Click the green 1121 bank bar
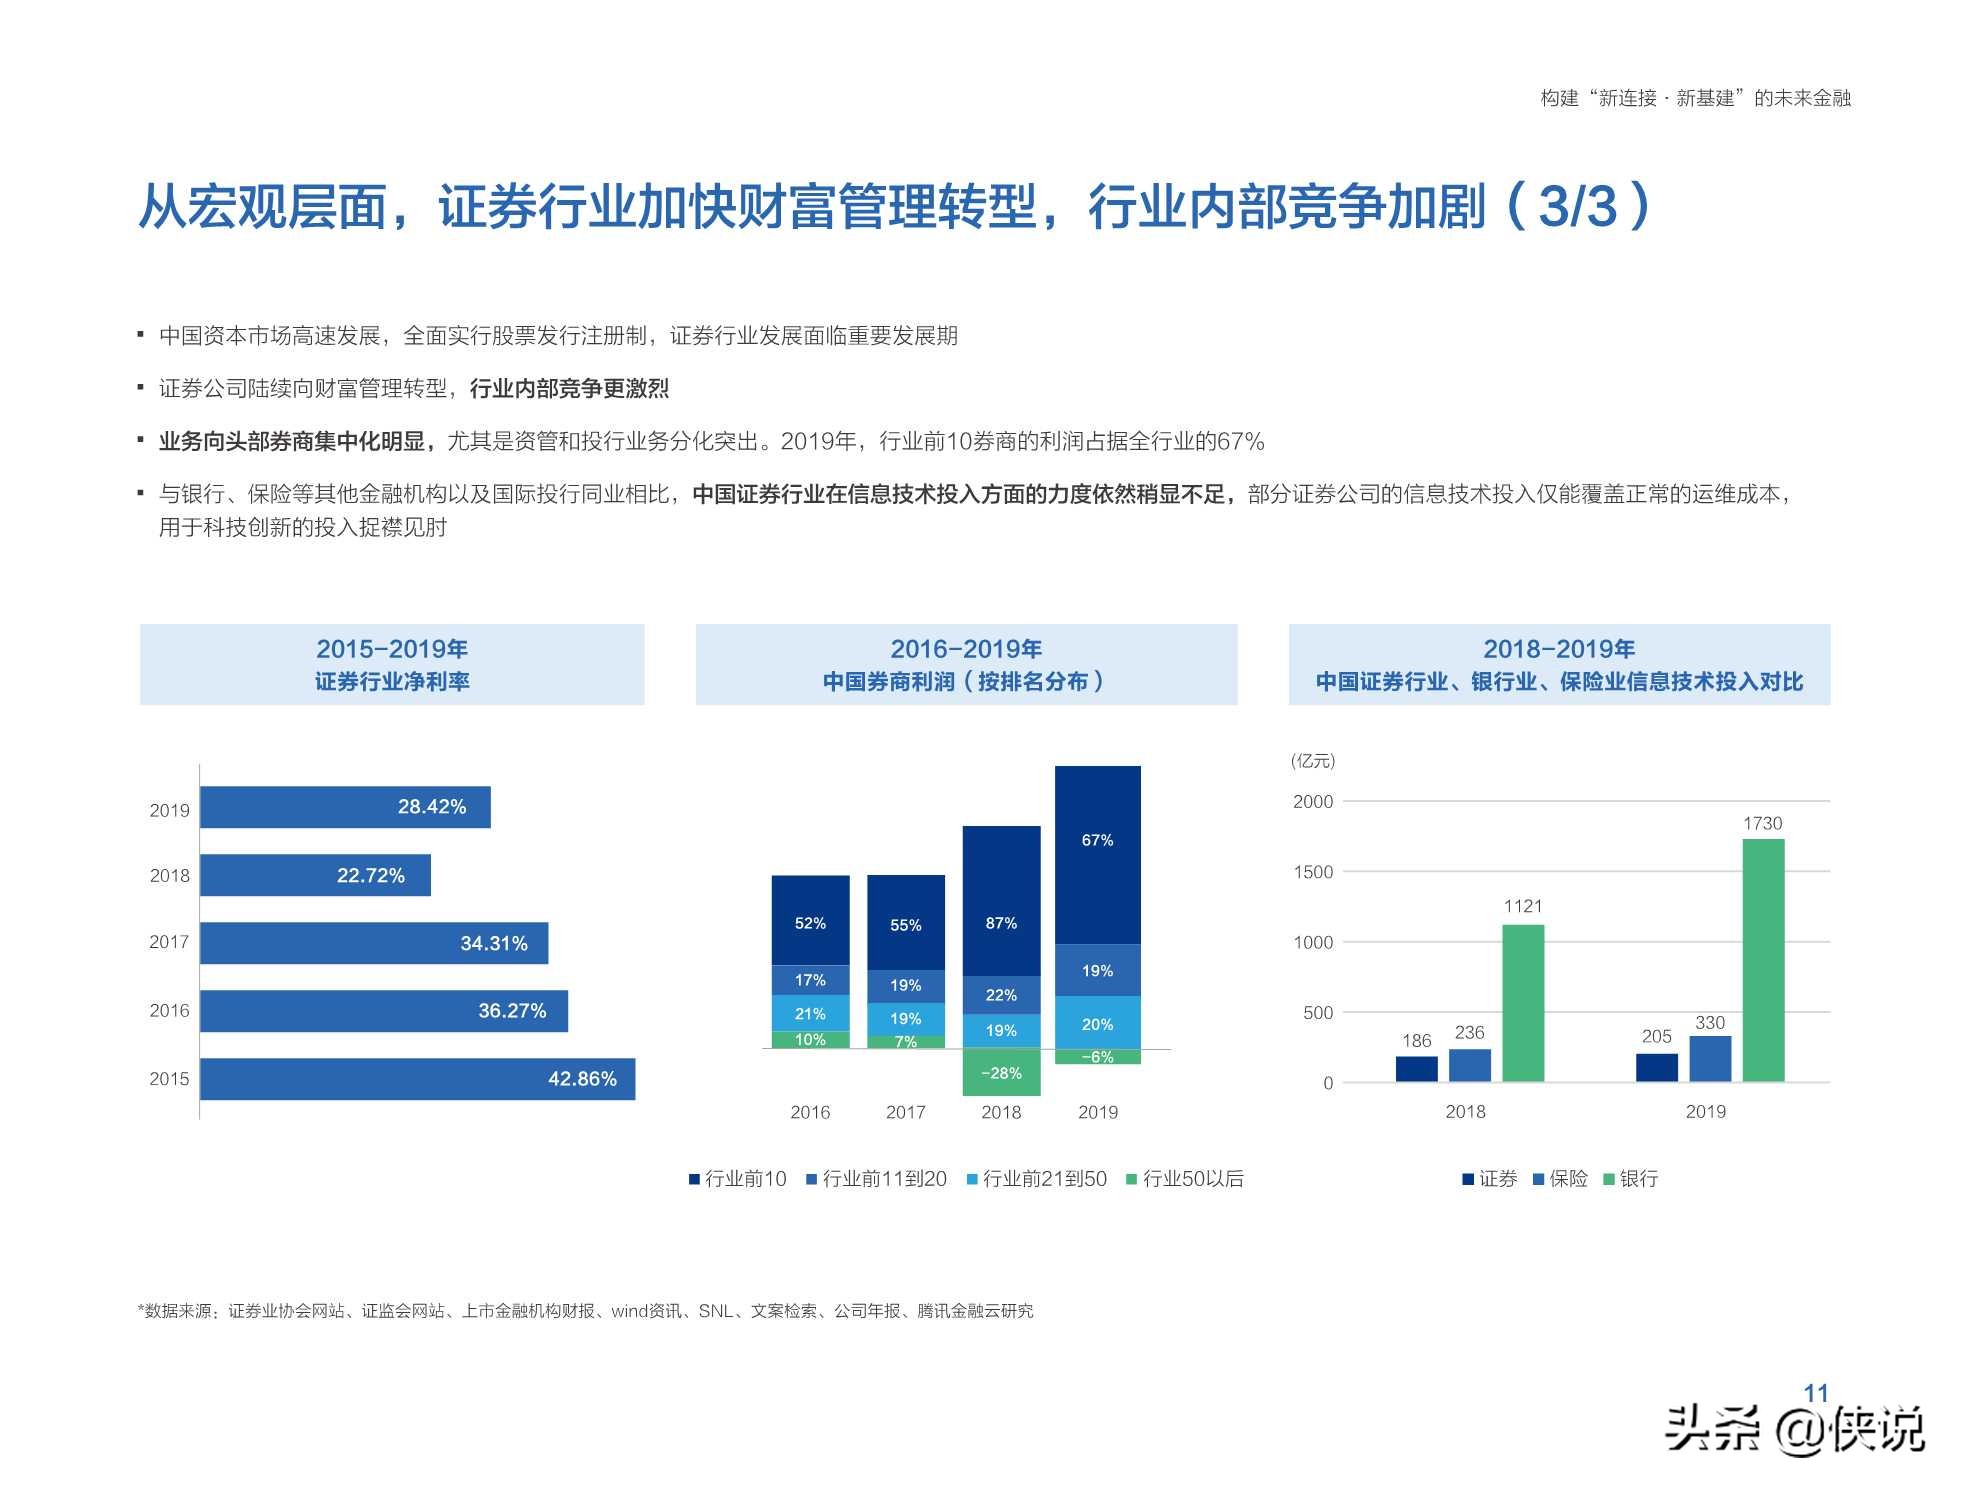The width and height of the screenshot is (1968, 1496). pyautogui.click(x=1523, y=1003)
